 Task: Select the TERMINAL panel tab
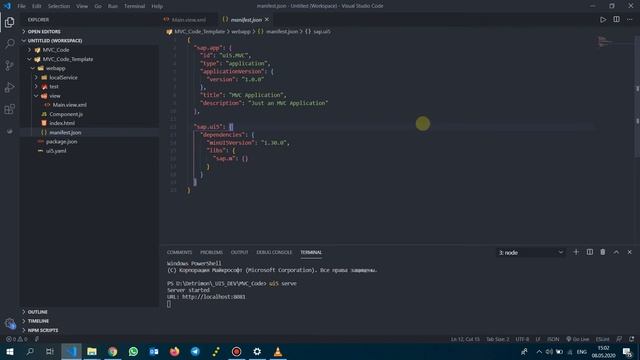pos(311,252)
